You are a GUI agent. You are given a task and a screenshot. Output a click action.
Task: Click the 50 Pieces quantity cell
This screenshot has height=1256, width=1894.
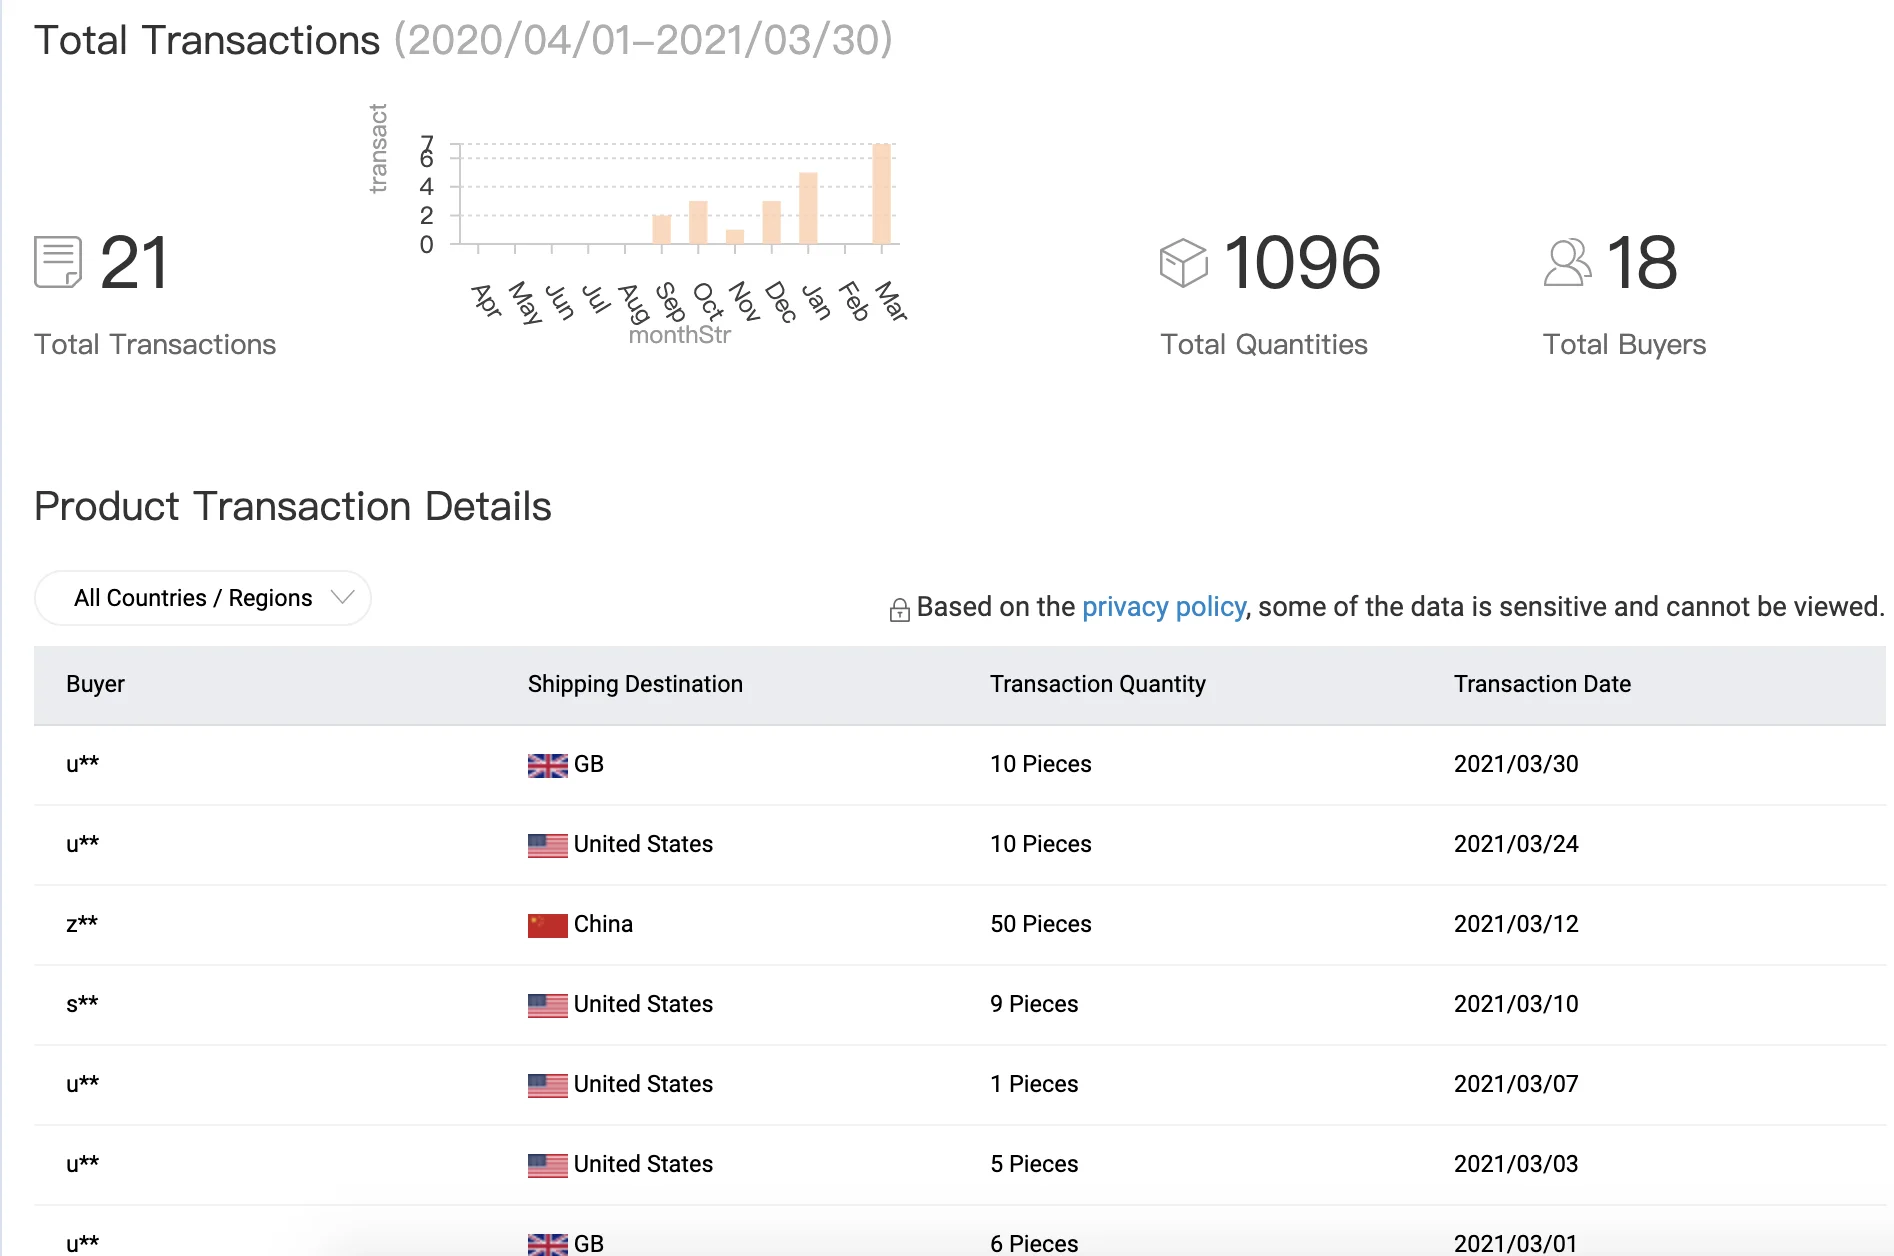tap(1040, 924)
